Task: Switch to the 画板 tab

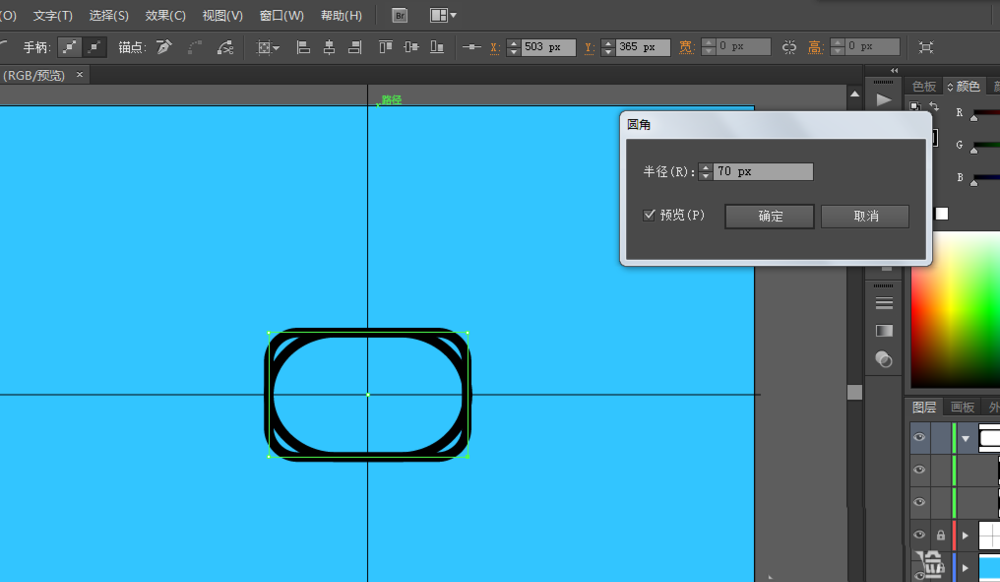Action: click(963, 406)
